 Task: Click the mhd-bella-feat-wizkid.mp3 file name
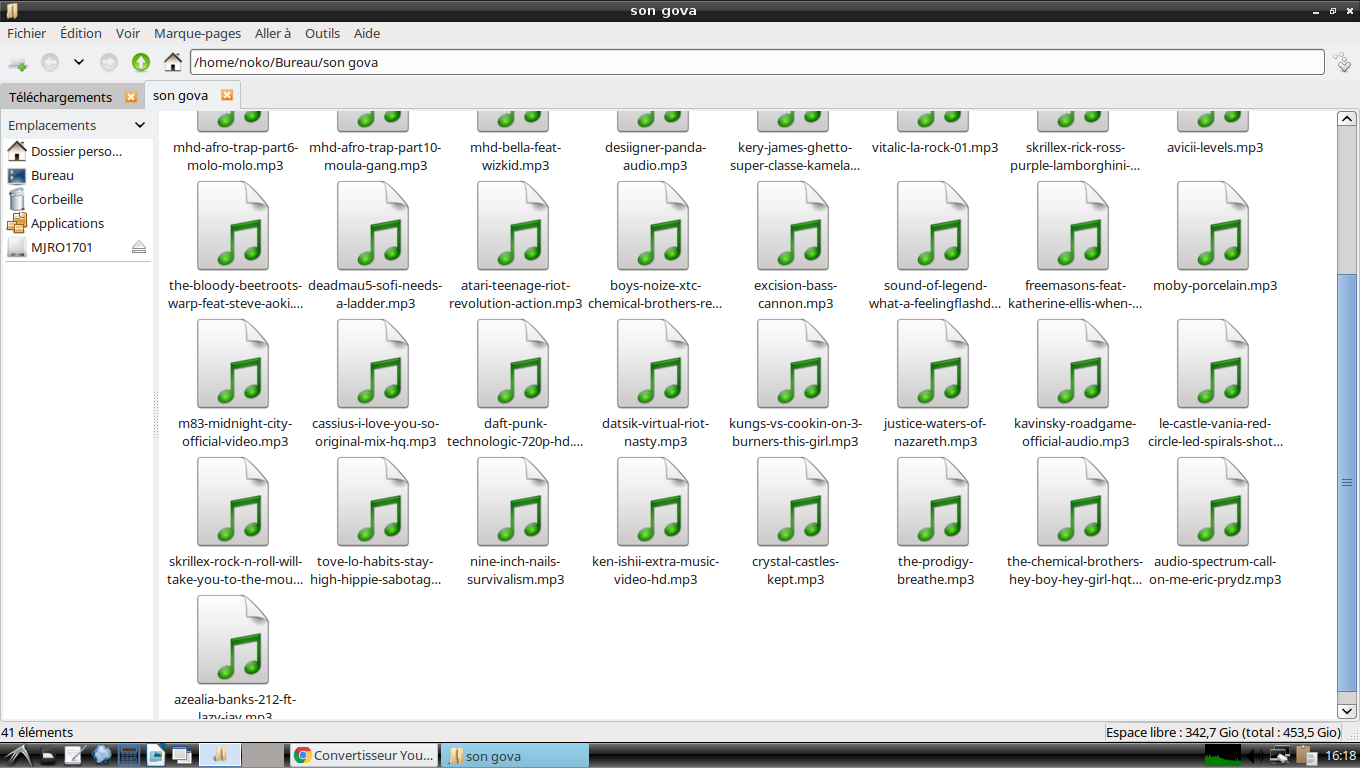click(x=515, y=156)
